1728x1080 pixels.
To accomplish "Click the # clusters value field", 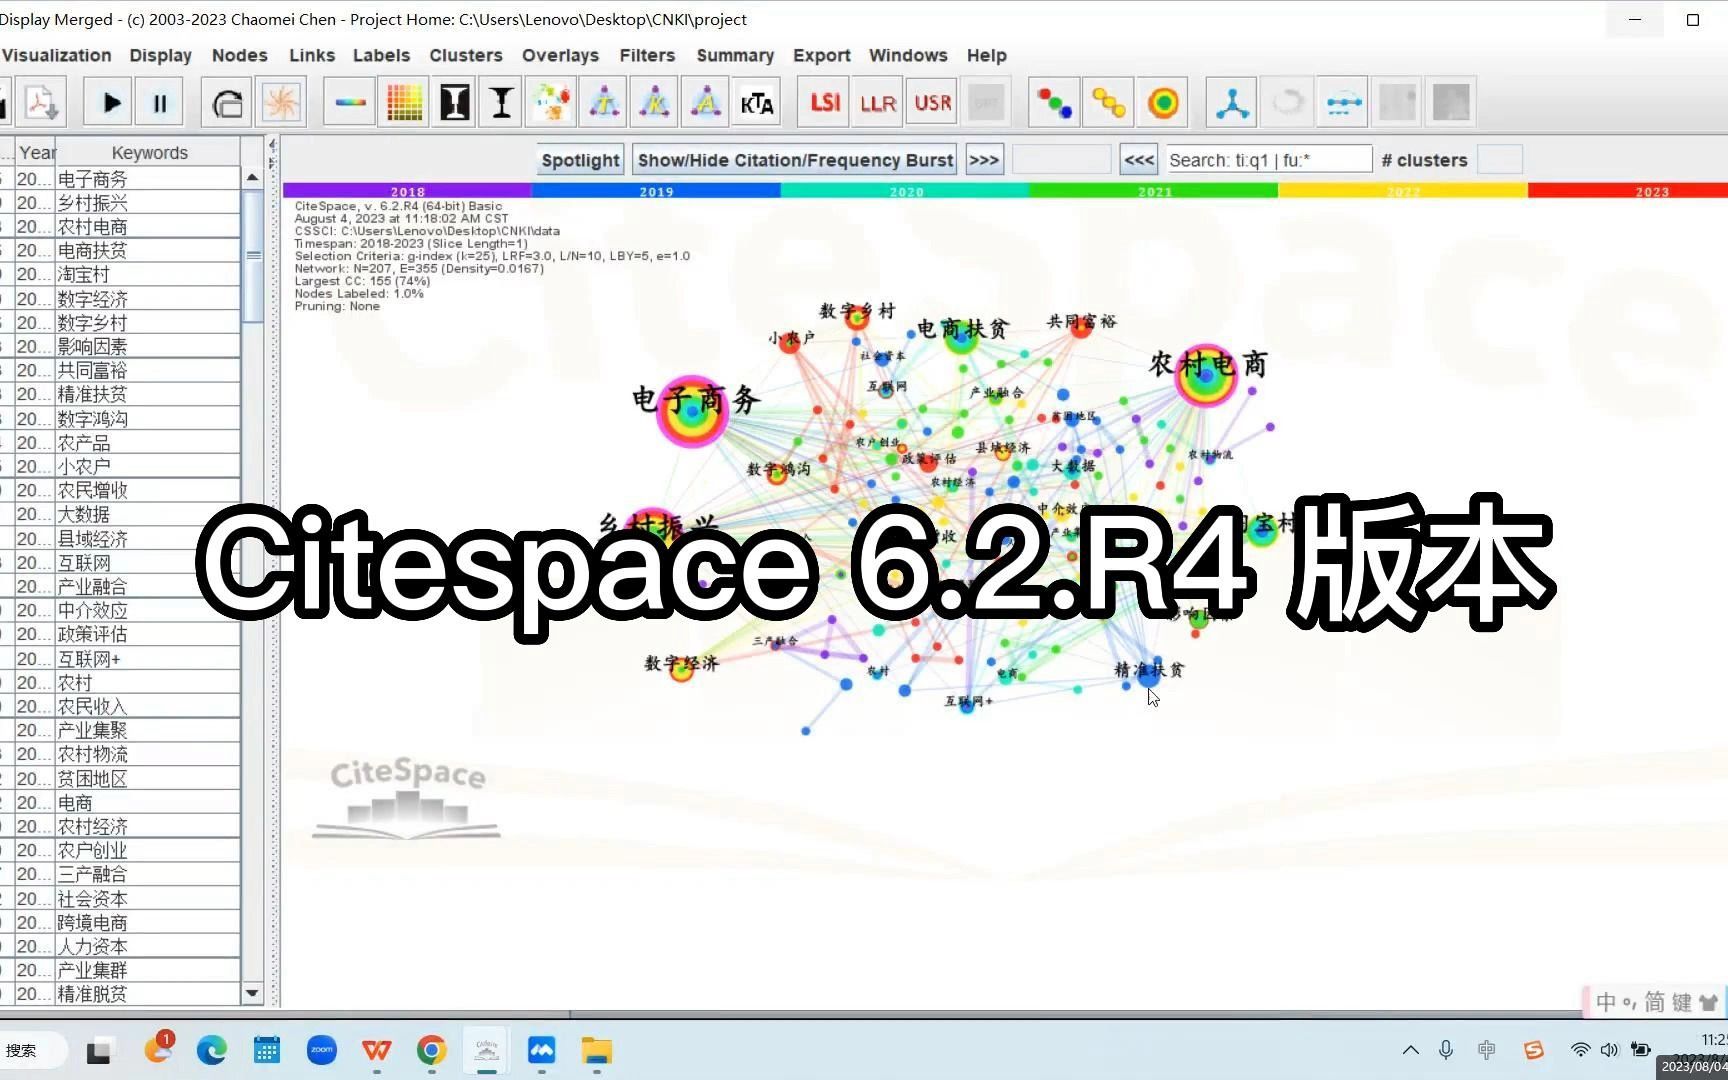I will (1499, 160).
